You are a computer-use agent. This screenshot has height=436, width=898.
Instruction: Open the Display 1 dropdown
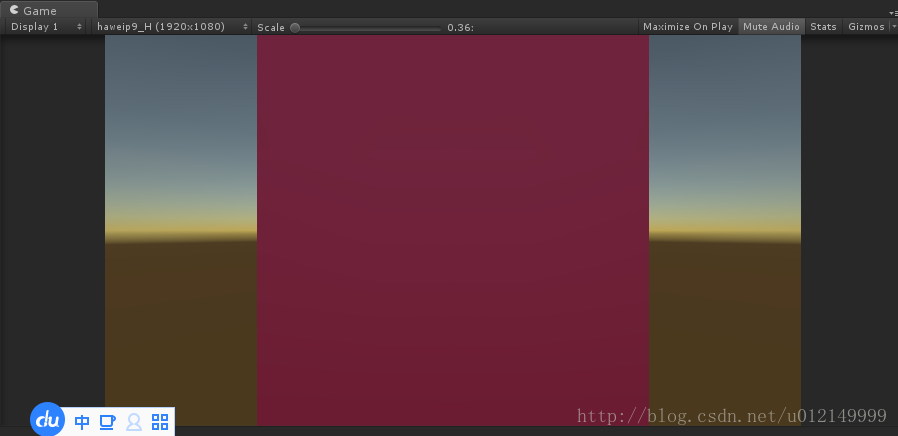[46, 26]
